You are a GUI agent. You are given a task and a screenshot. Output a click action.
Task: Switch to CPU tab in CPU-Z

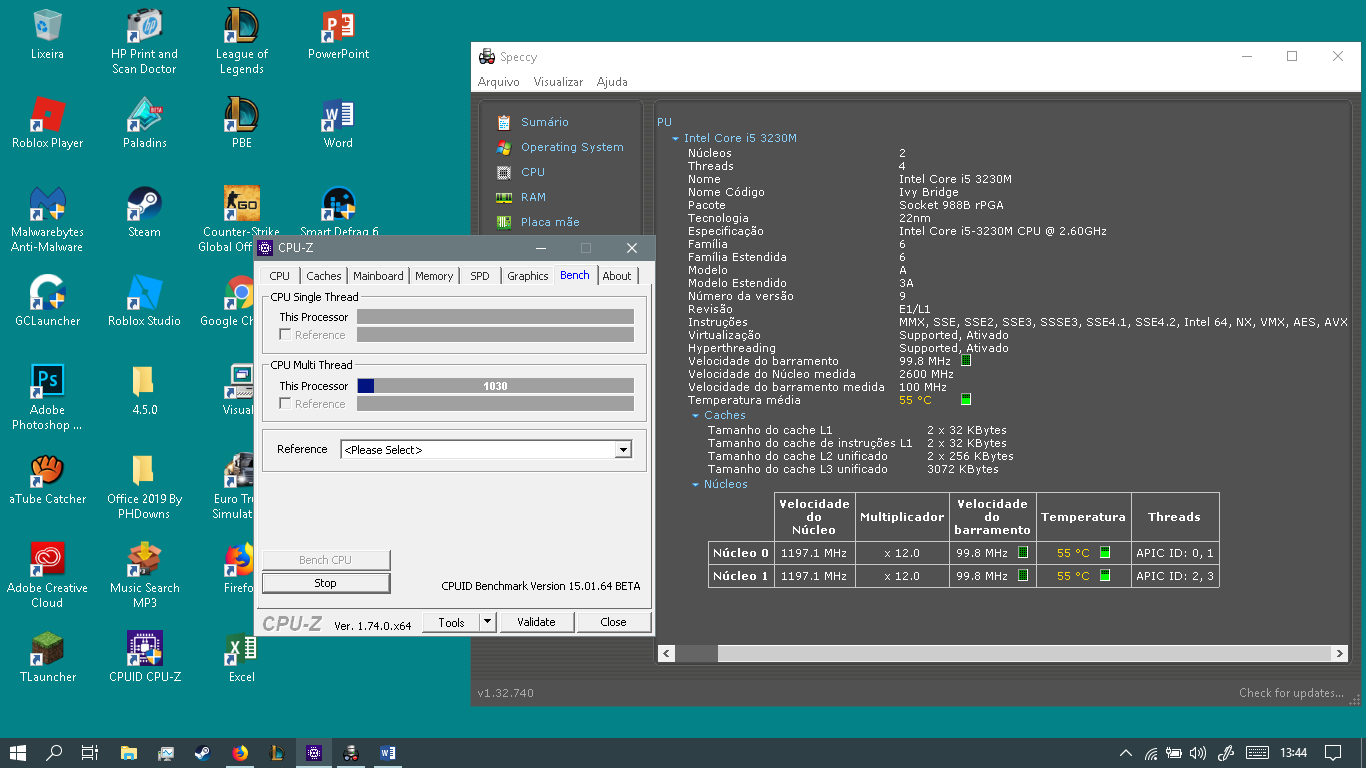pyautogui.click(x=280, y=276)
